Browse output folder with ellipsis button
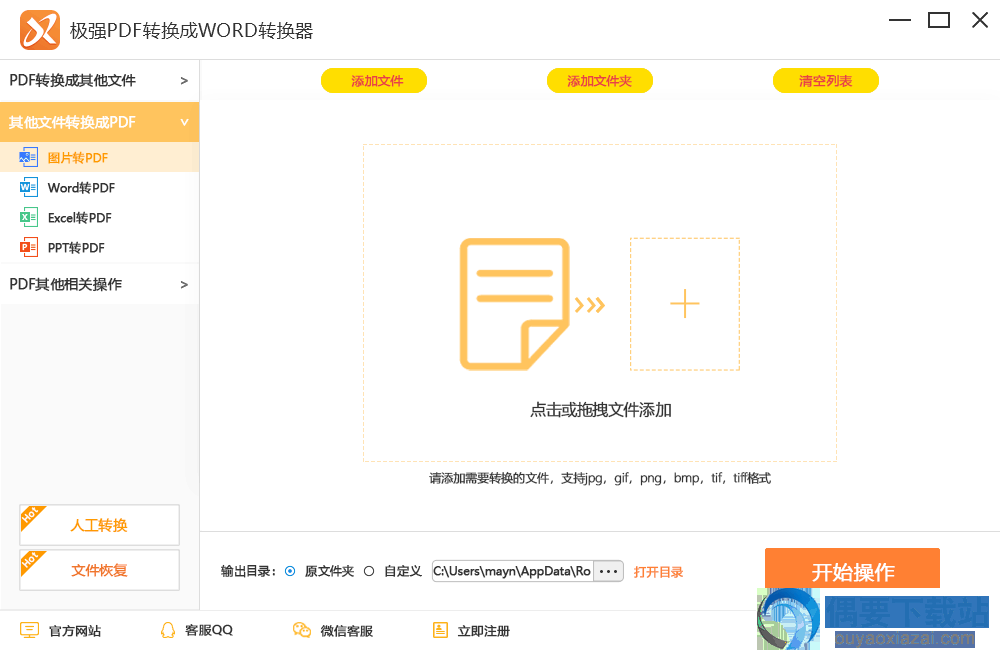This screenshot has width=1000, height=650. click(608, 571)
